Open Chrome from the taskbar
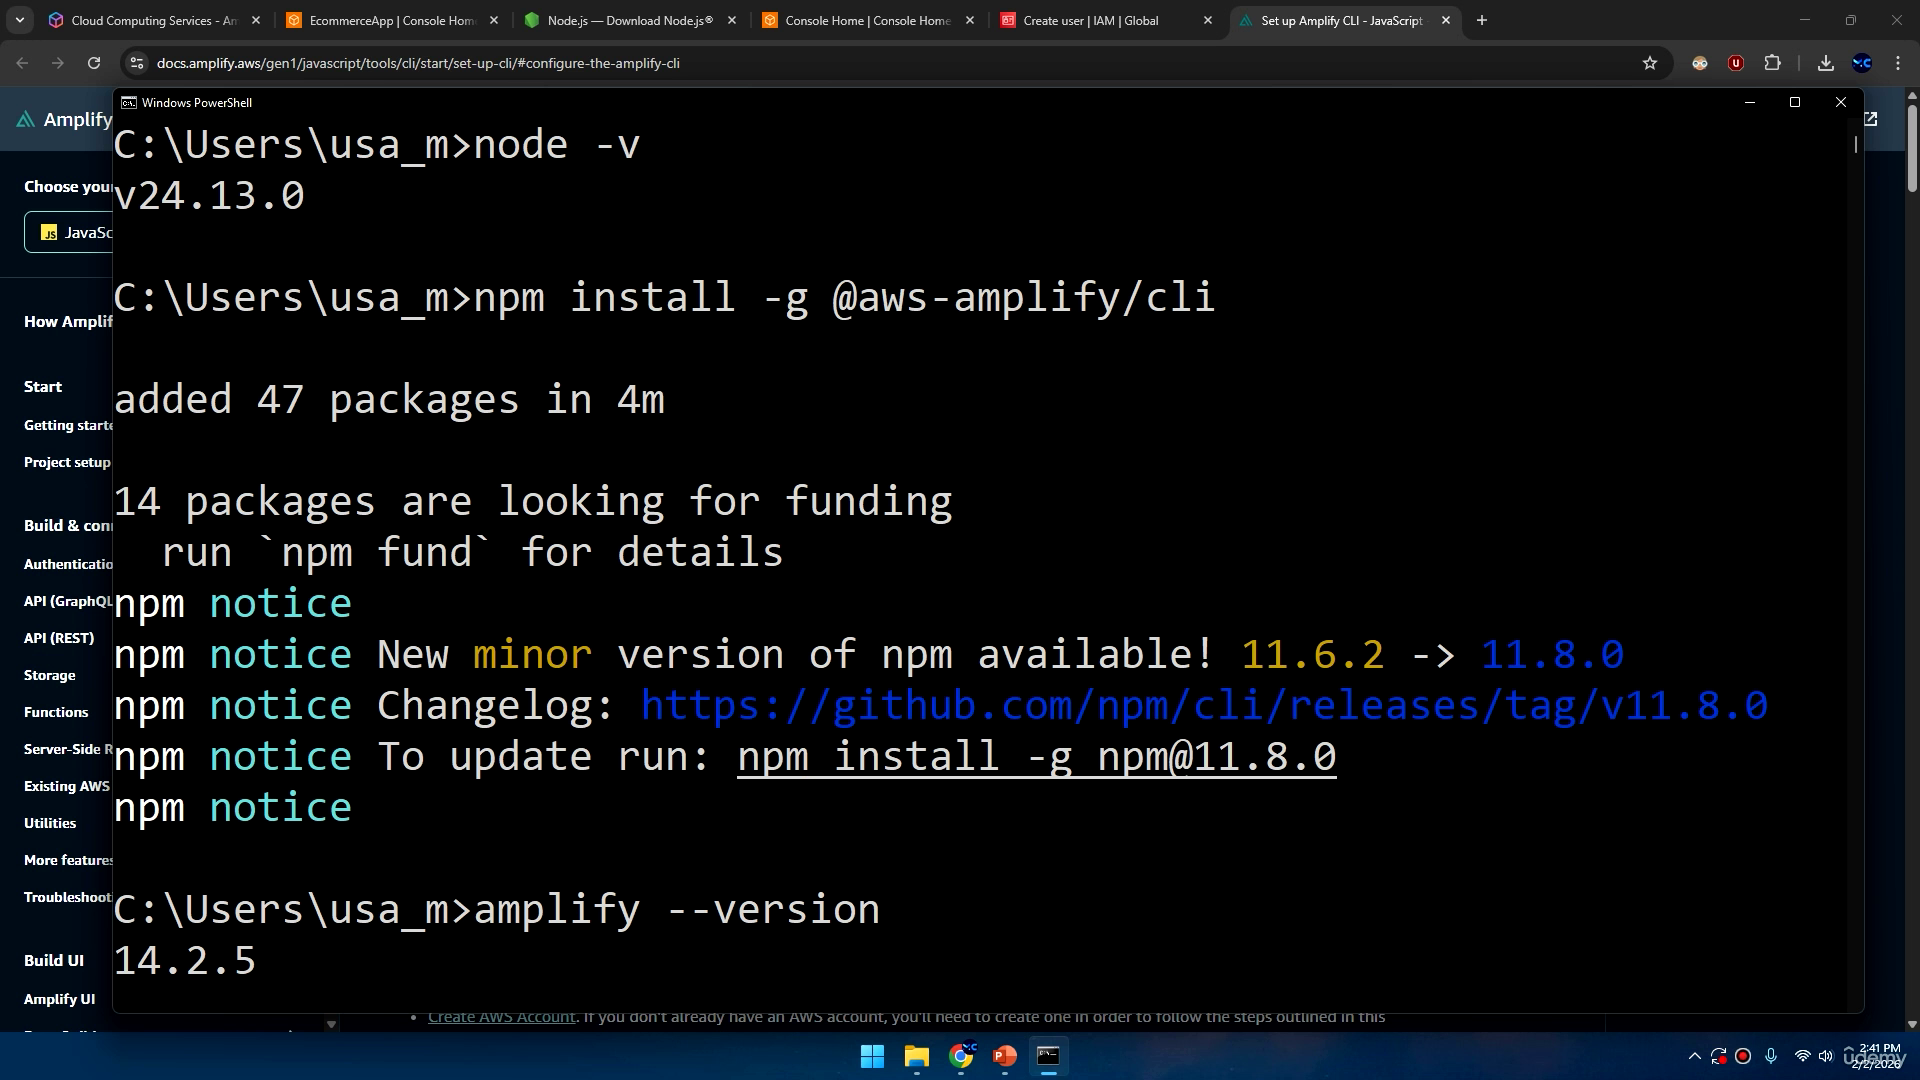This screenshot has width=1920, height=1080. click(x=961, y=1056)
